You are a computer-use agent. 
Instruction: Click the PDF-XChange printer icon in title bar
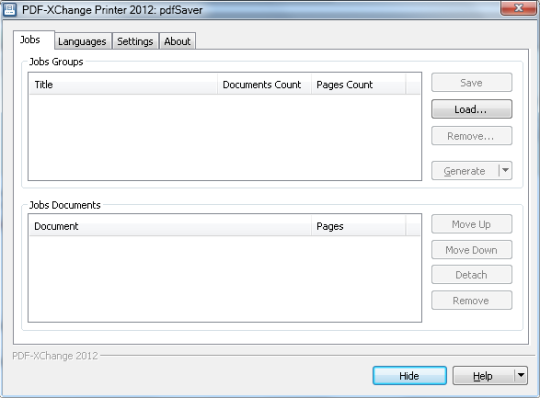click(x=10, y=10)
